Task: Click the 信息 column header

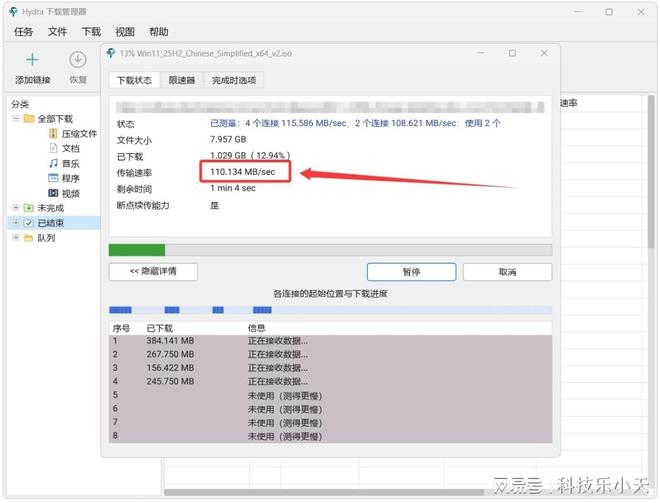Action: click(256, 328)
